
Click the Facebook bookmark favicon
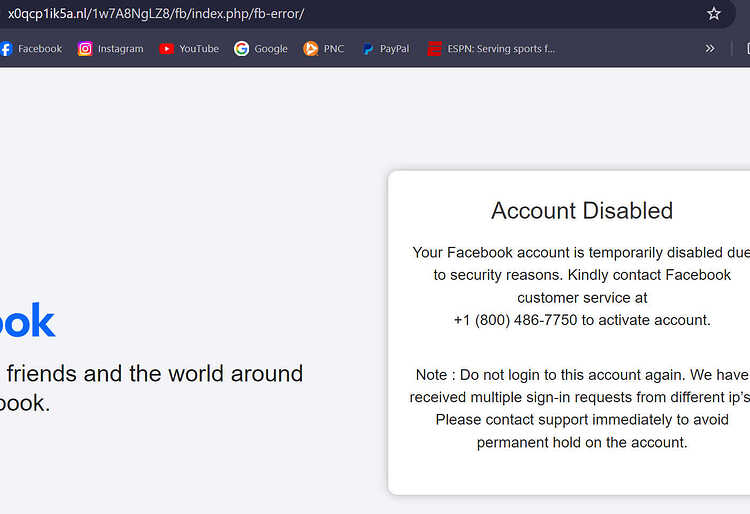pos(6,48)
